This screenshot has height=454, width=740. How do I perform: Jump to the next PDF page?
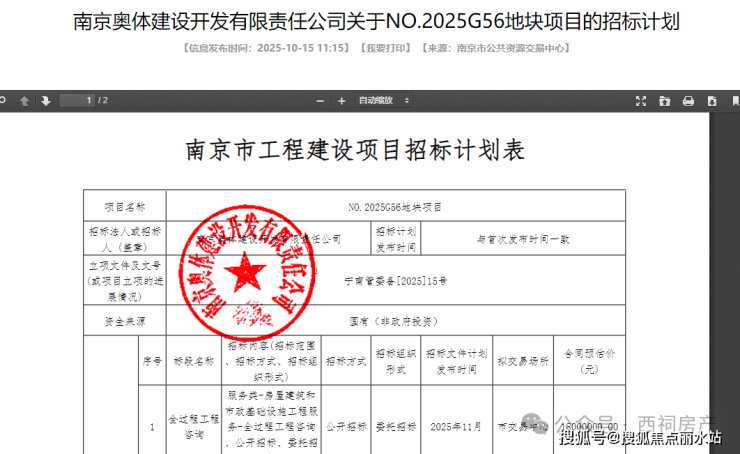tap(46, 100)
